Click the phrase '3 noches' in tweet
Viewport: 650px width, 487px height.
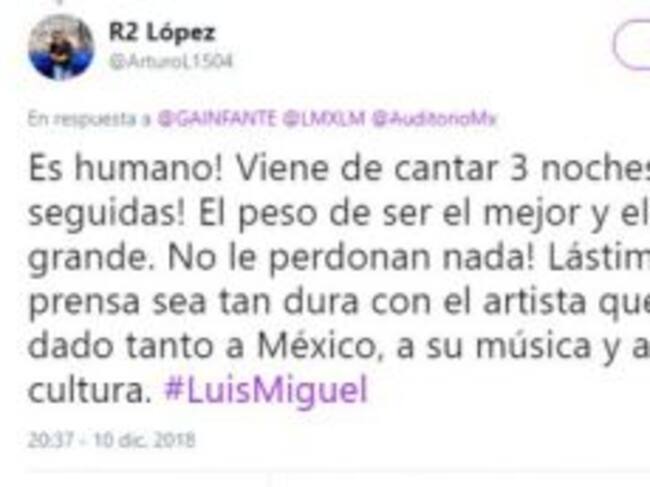click(580, 170)
